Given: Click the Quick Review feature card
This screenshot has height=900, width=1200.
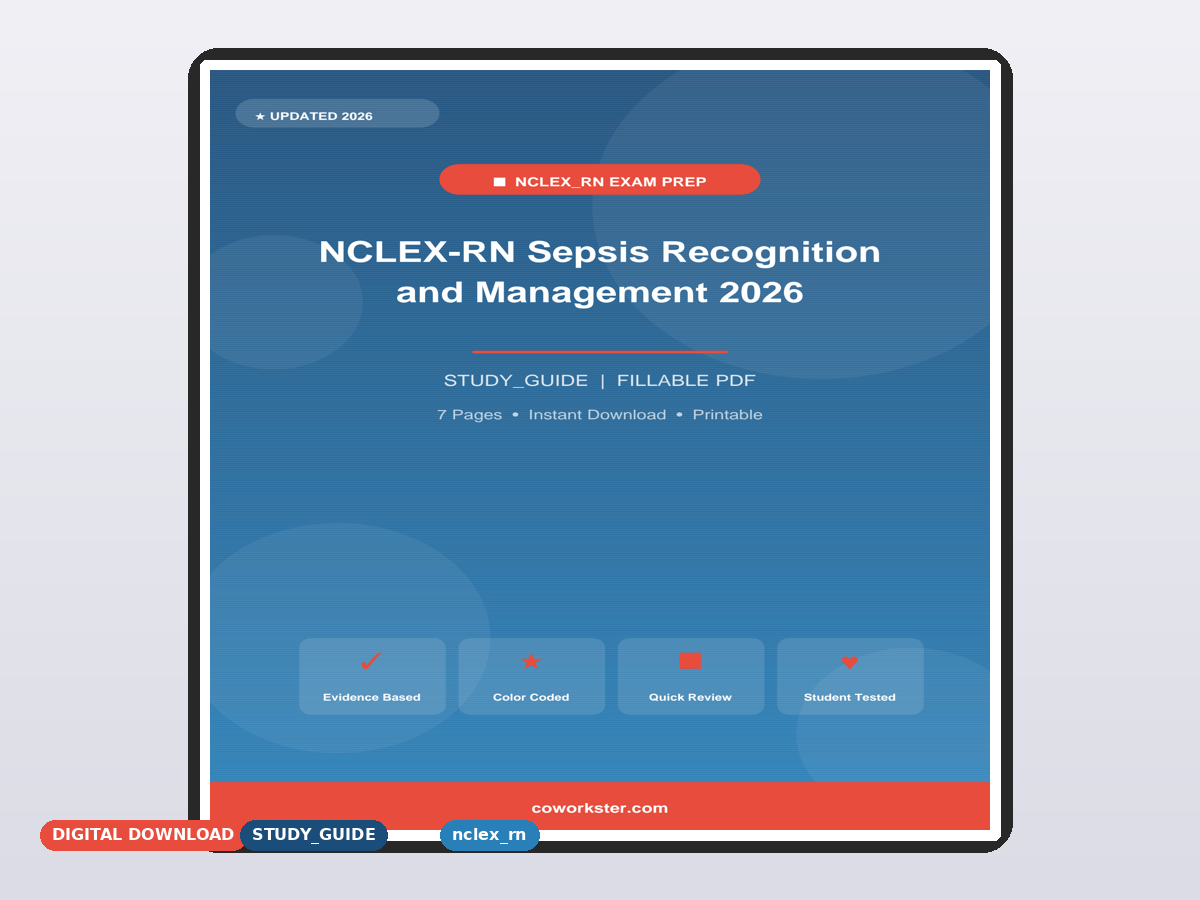Looking at the screenshot, I should point(690,676).
